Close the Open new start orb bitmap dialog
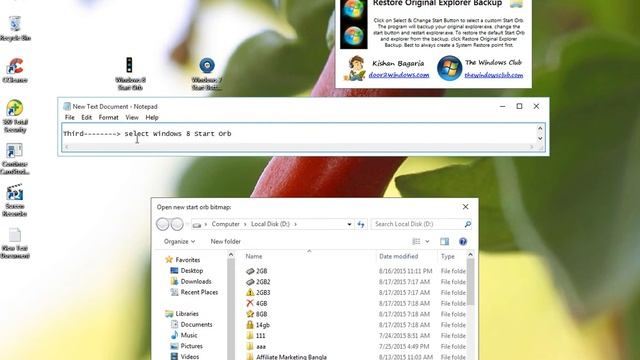 [465, 207]
